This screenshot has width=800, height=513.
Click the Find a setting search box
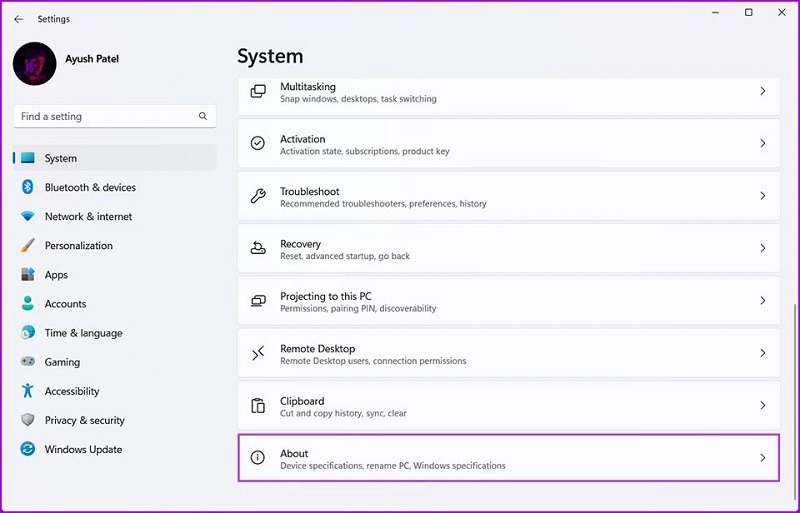[x=105, y=117]
